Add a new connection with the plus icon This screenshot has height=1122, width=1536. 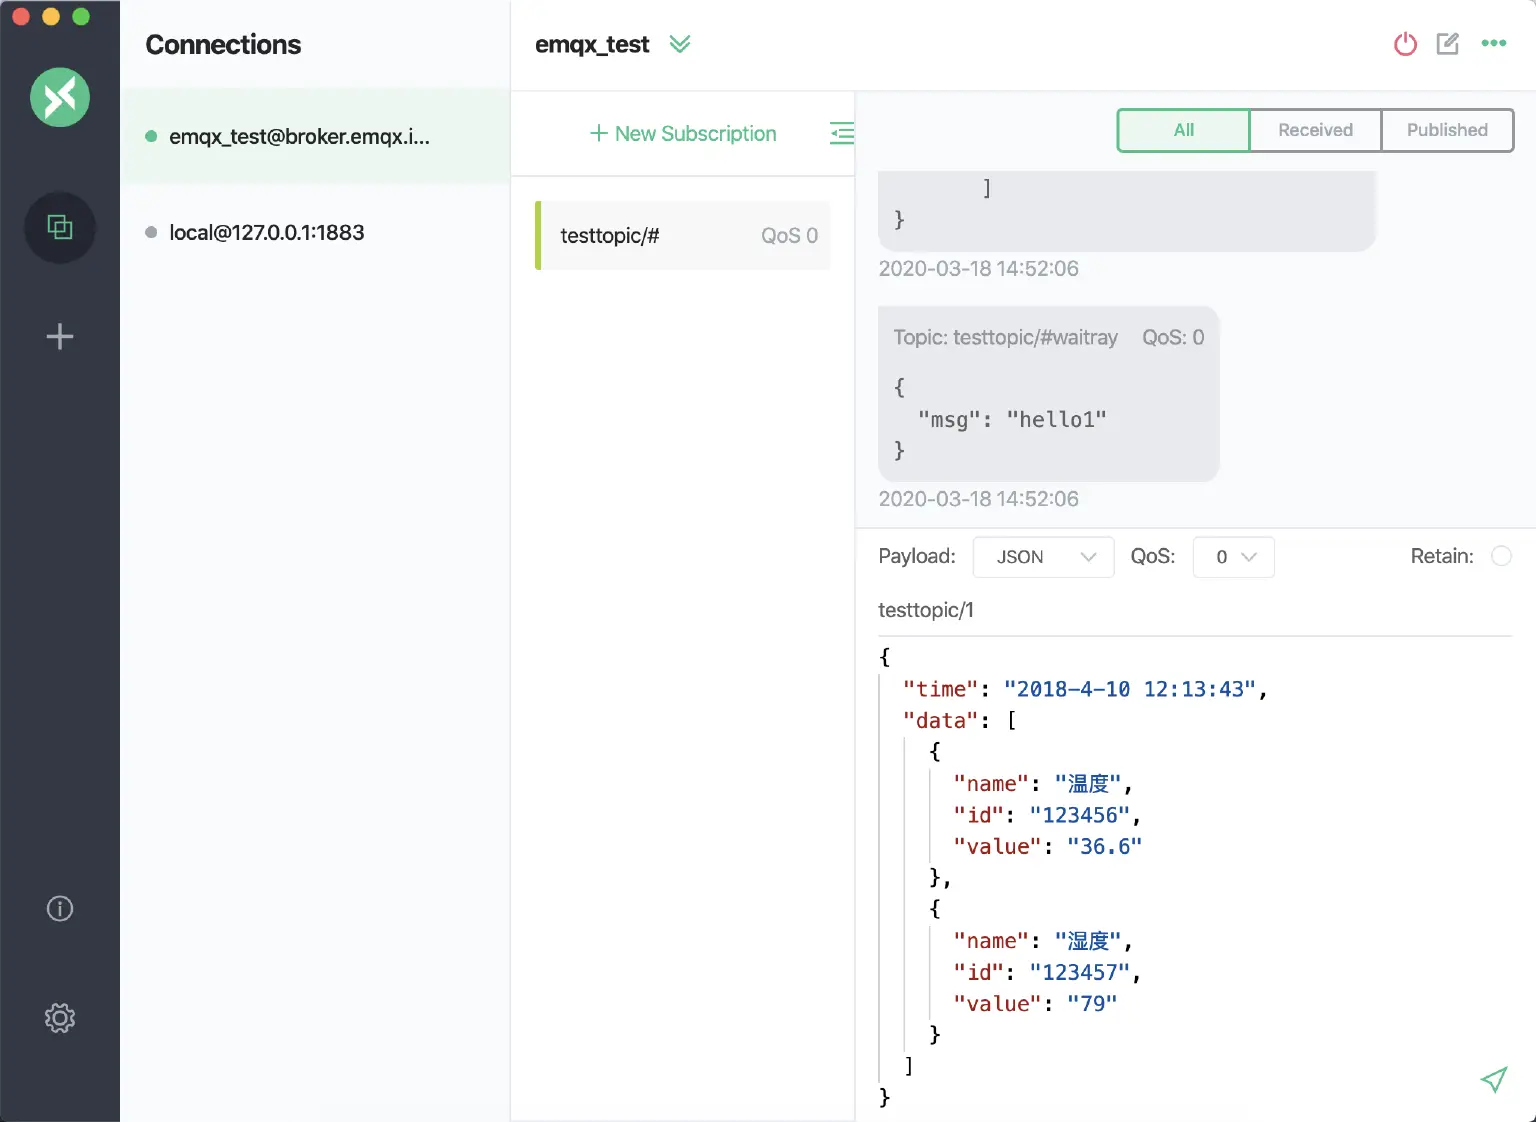tap(60, 336)
